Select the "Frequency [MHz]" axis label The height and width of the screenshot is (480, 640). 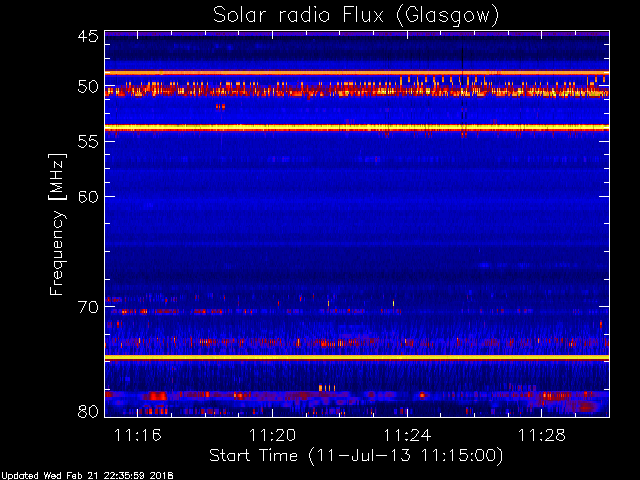[x=57, y=224]
